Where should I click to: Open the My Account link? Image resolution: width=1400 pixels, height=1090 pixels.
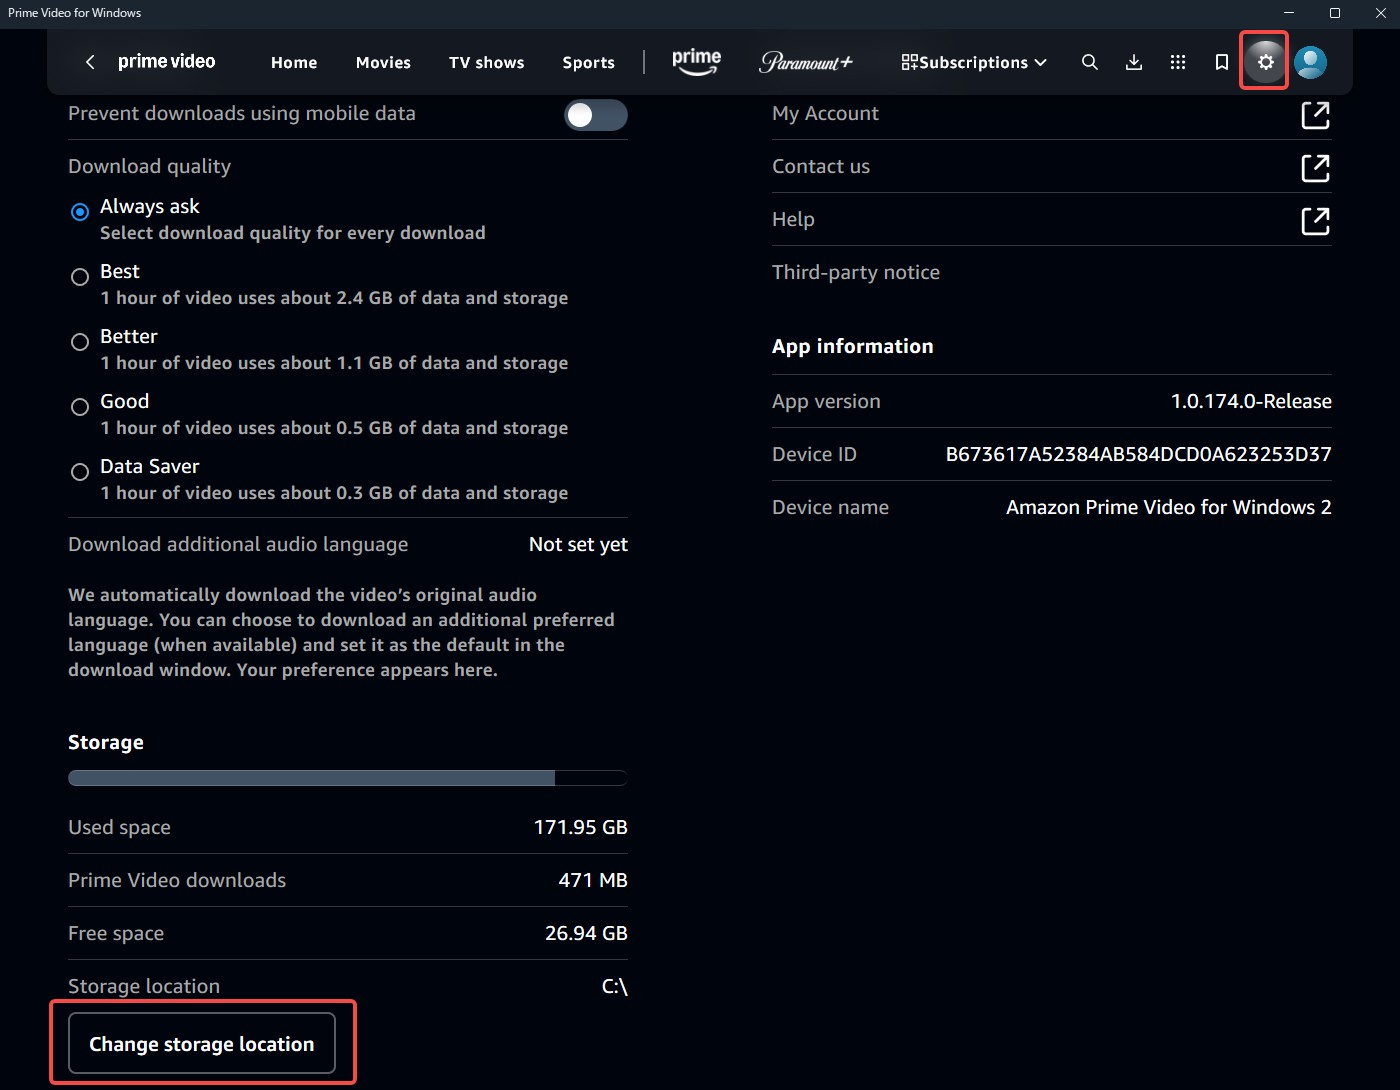click(825, 113)
